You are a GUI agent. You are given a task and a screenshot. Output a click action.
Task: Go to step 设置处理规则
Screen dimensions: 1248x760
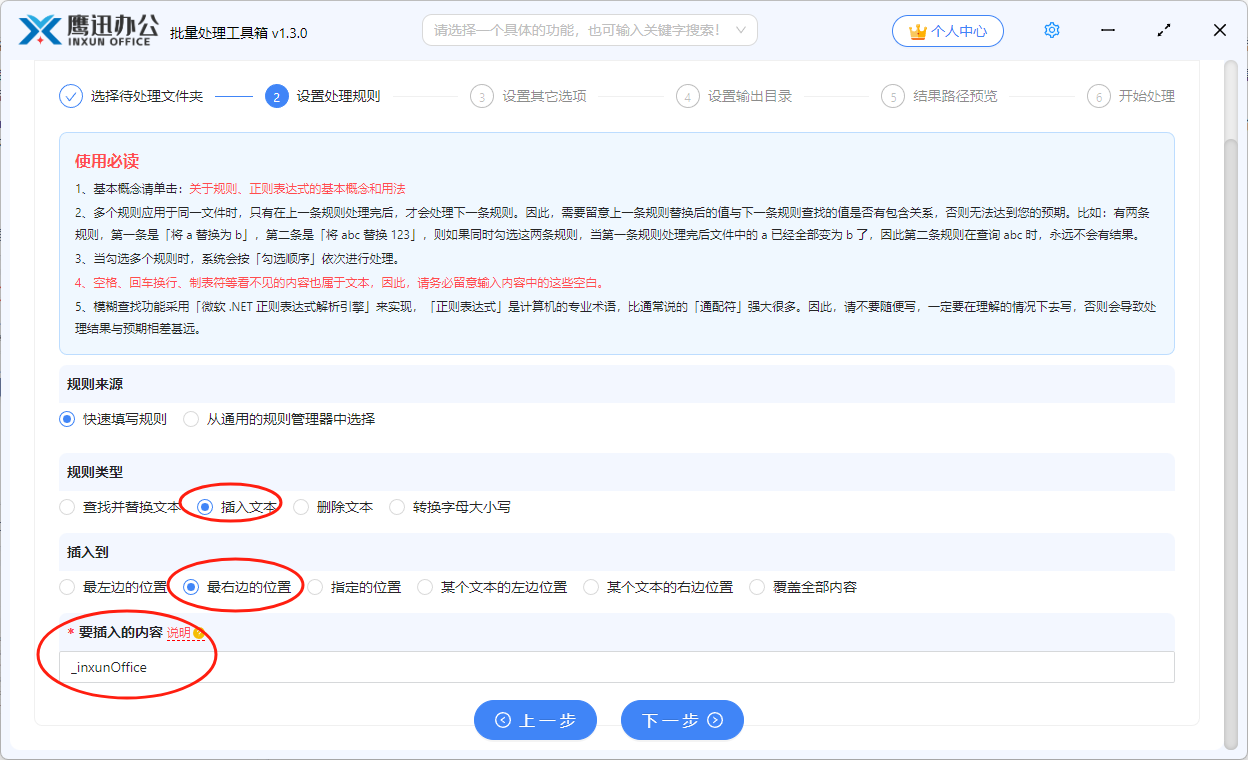click(x=338, y=96)
